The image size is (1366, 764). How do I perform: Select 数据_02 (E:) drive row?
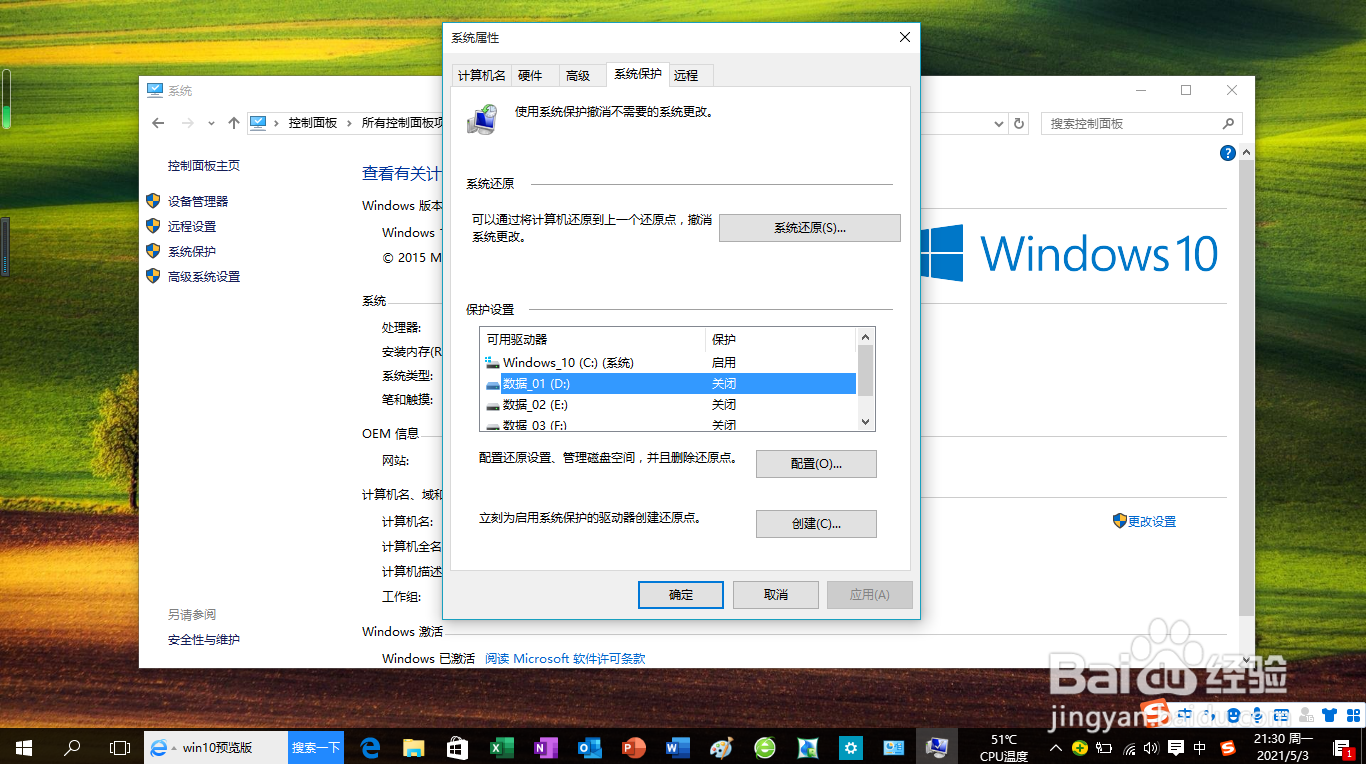(668, 404)
